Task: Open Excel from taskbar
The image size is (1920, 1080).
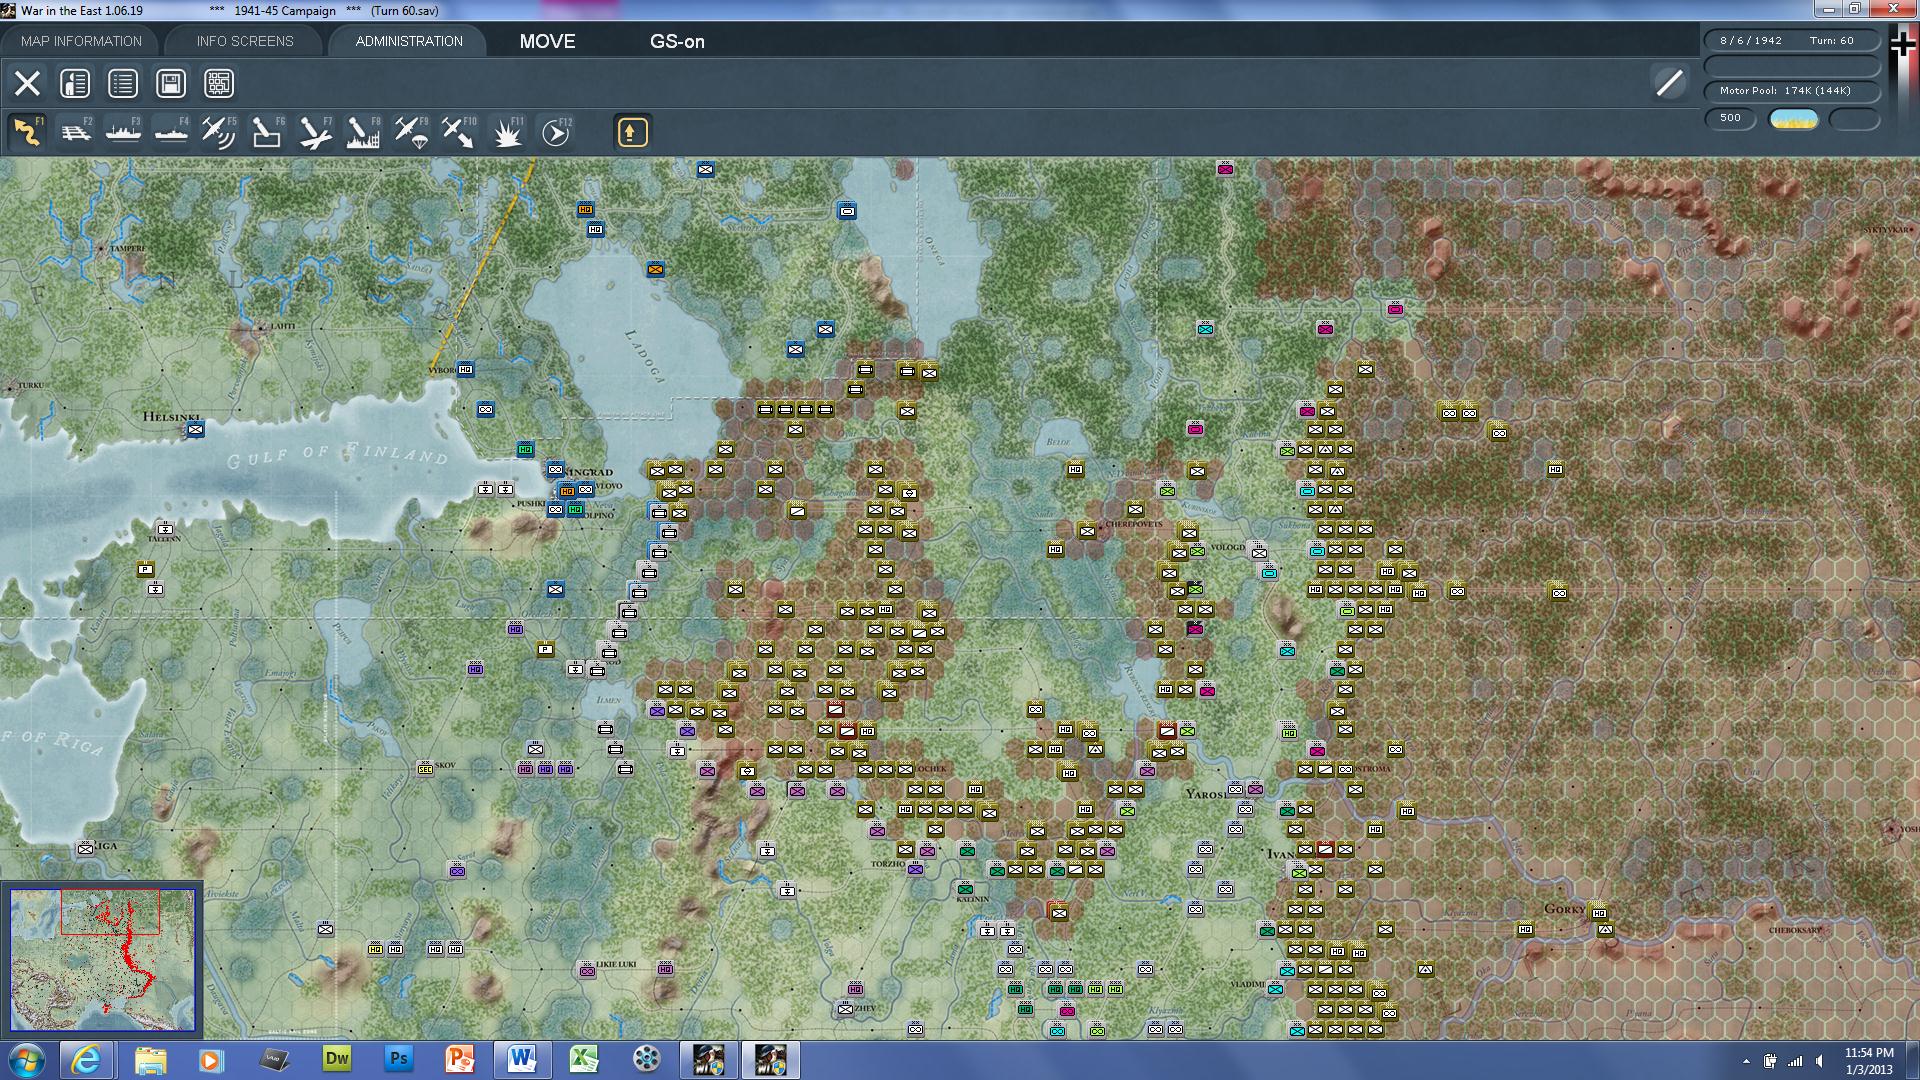Action: 584,1059
